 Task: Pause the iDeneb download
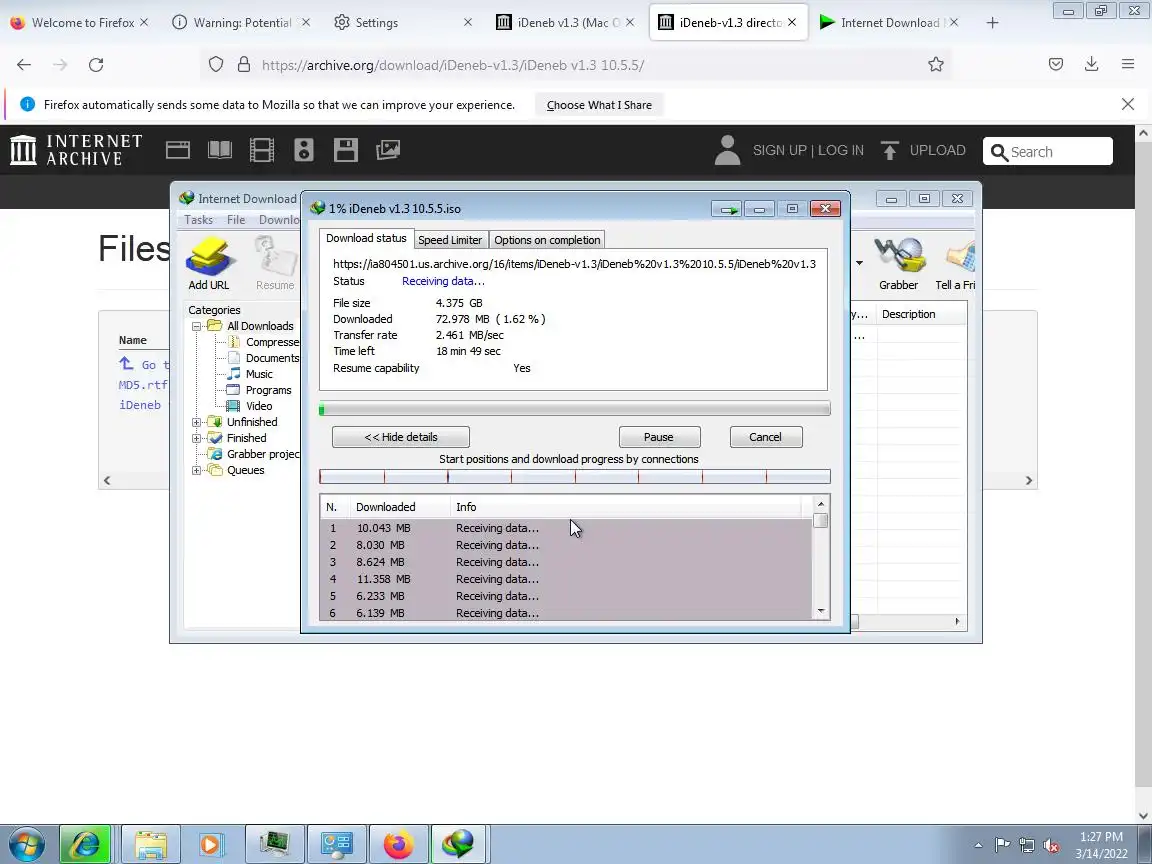pos(659,437)
